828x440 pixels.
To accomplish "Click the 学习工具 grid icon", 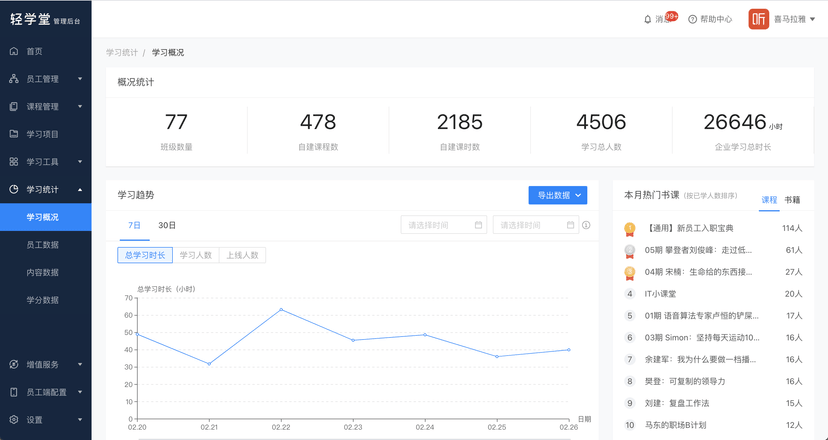I will 14,162.
